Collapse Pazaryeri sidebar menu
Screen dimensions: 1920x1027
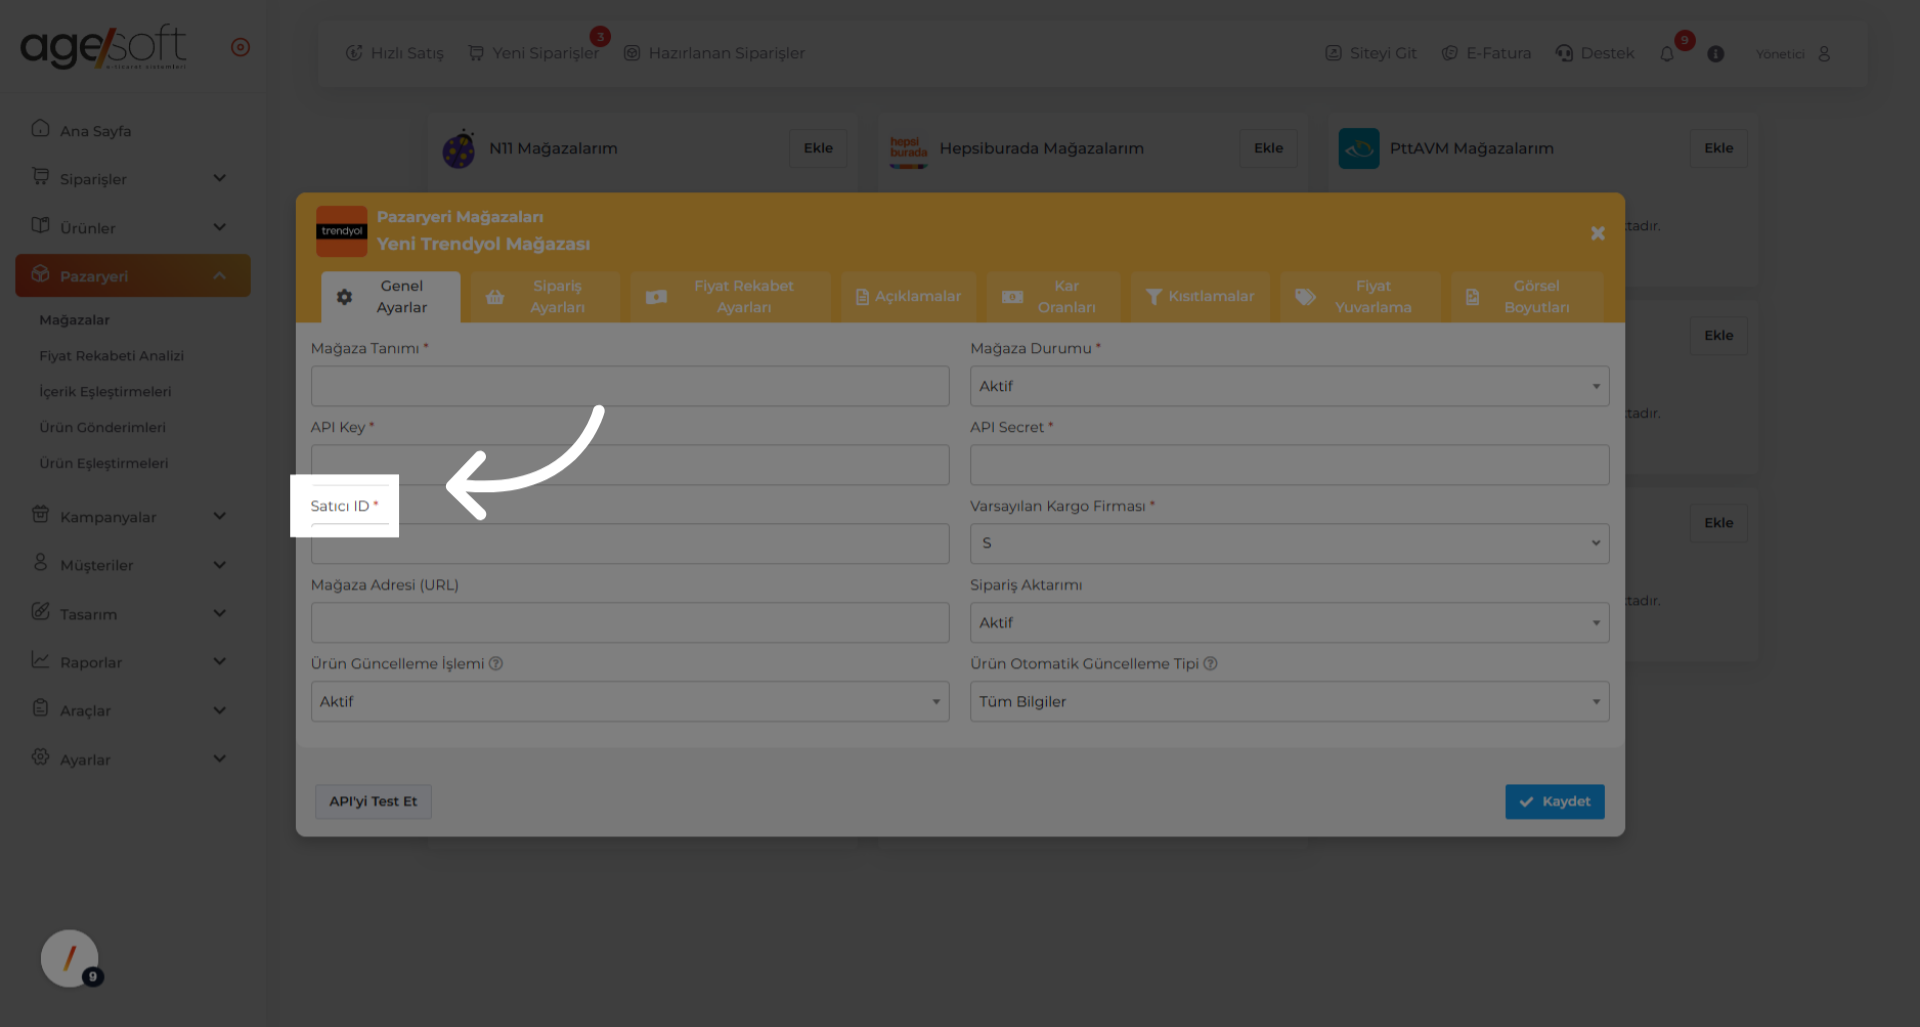[x=133, y=276]
